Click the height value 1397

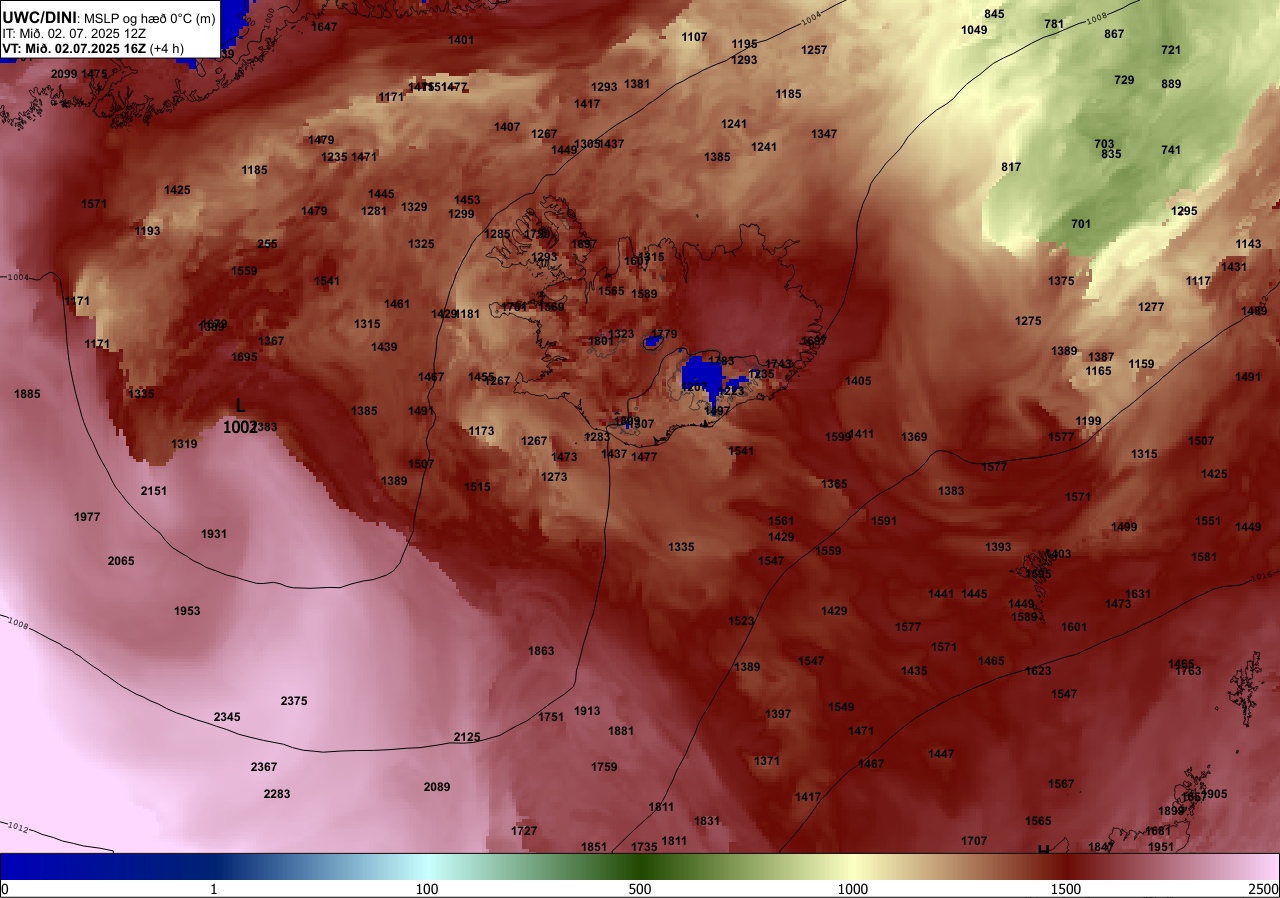(x=778, y=714)
